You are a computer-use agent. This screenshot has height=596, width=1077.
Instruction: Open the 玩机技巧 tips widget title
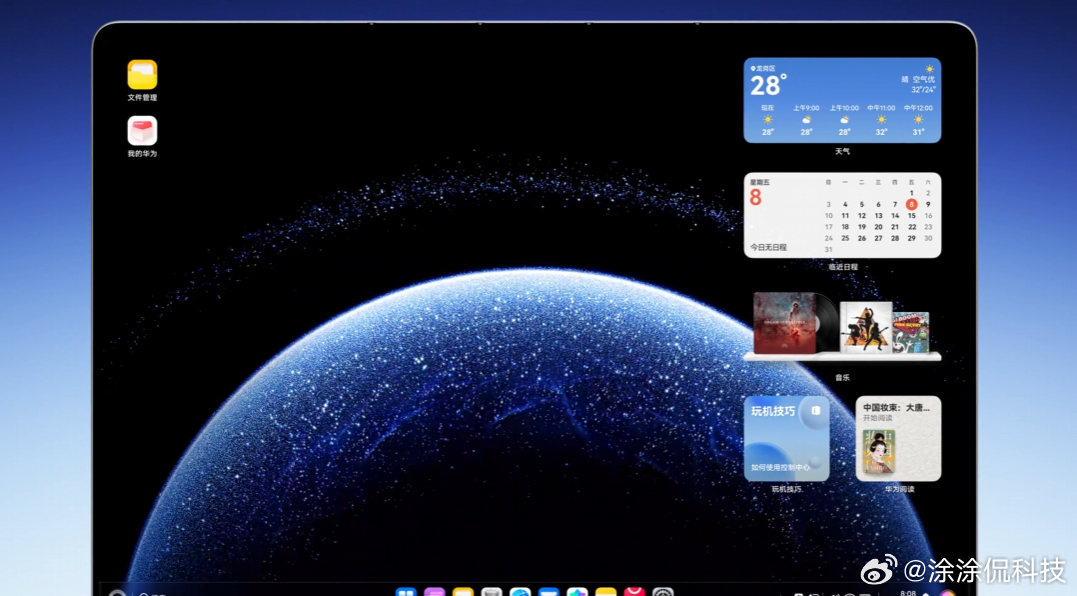coord(773,411)
